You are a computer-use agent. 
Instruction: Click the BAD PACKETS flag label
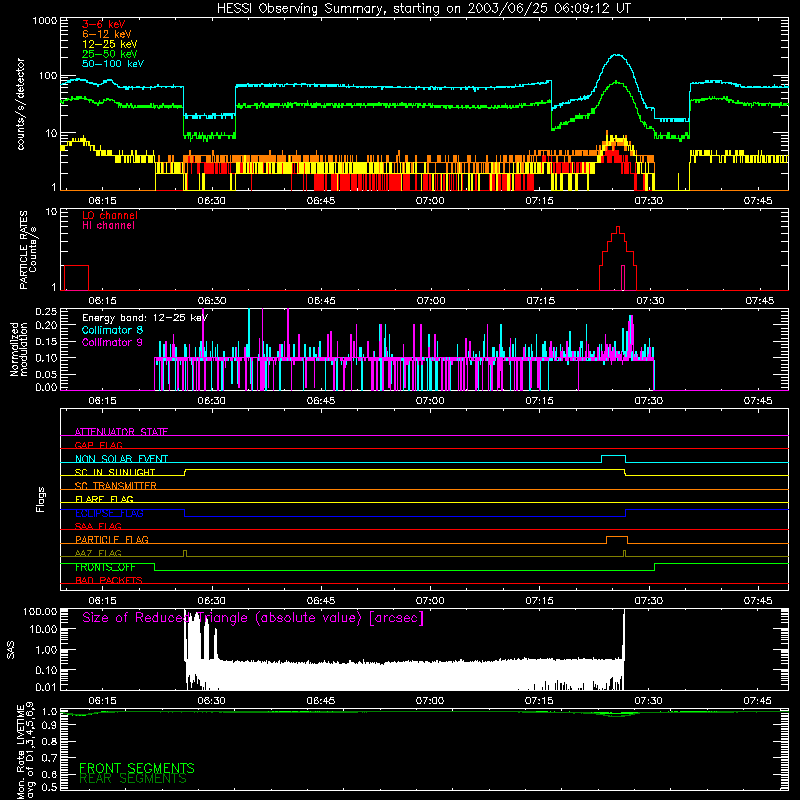pos(109,580)
